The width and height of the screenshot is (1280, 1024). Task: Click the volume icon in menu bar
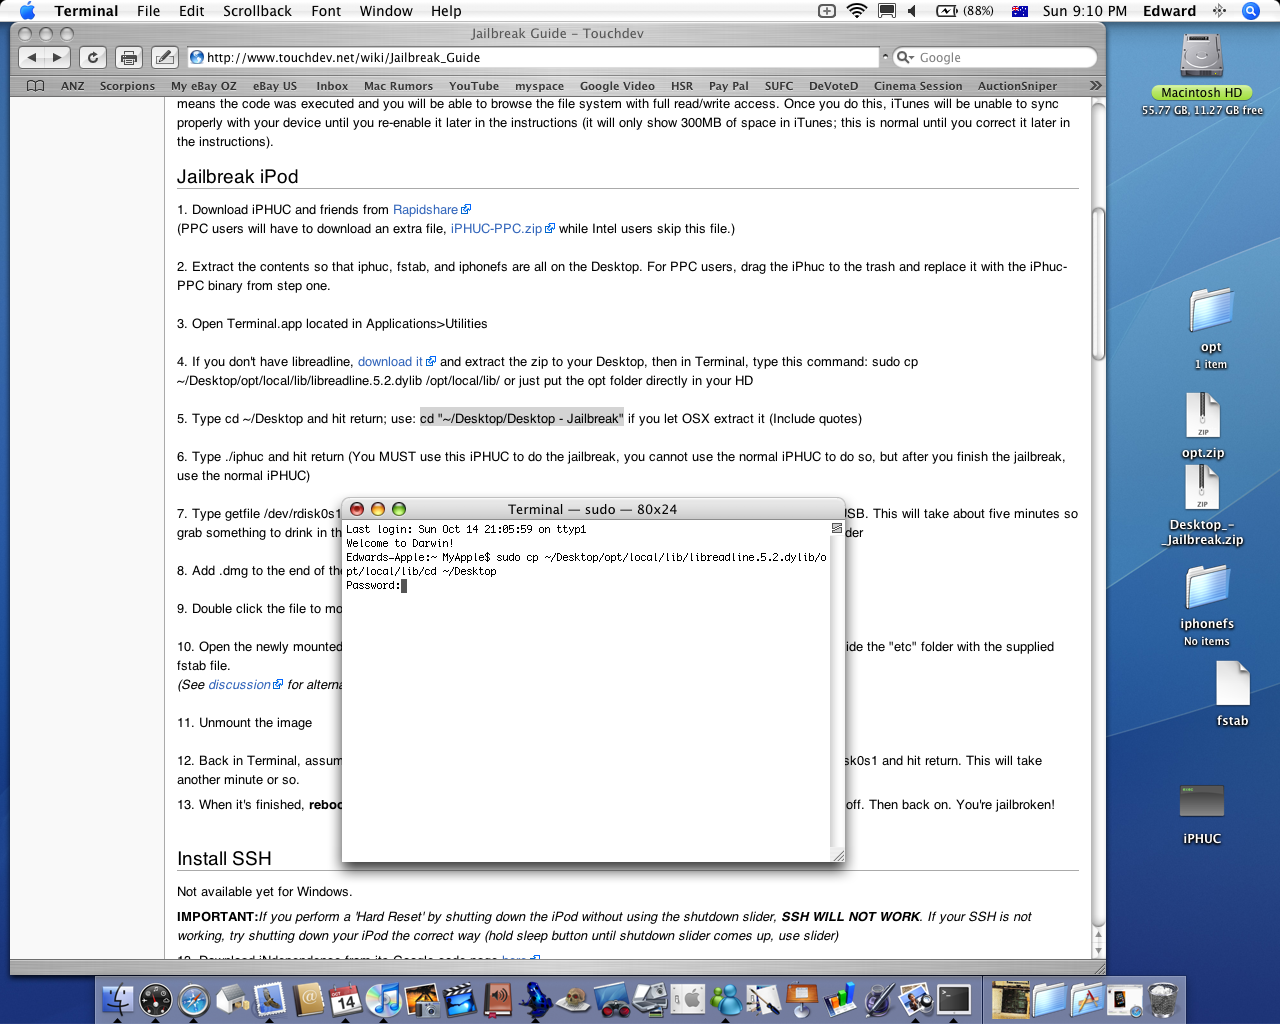[x=912, y=11]
